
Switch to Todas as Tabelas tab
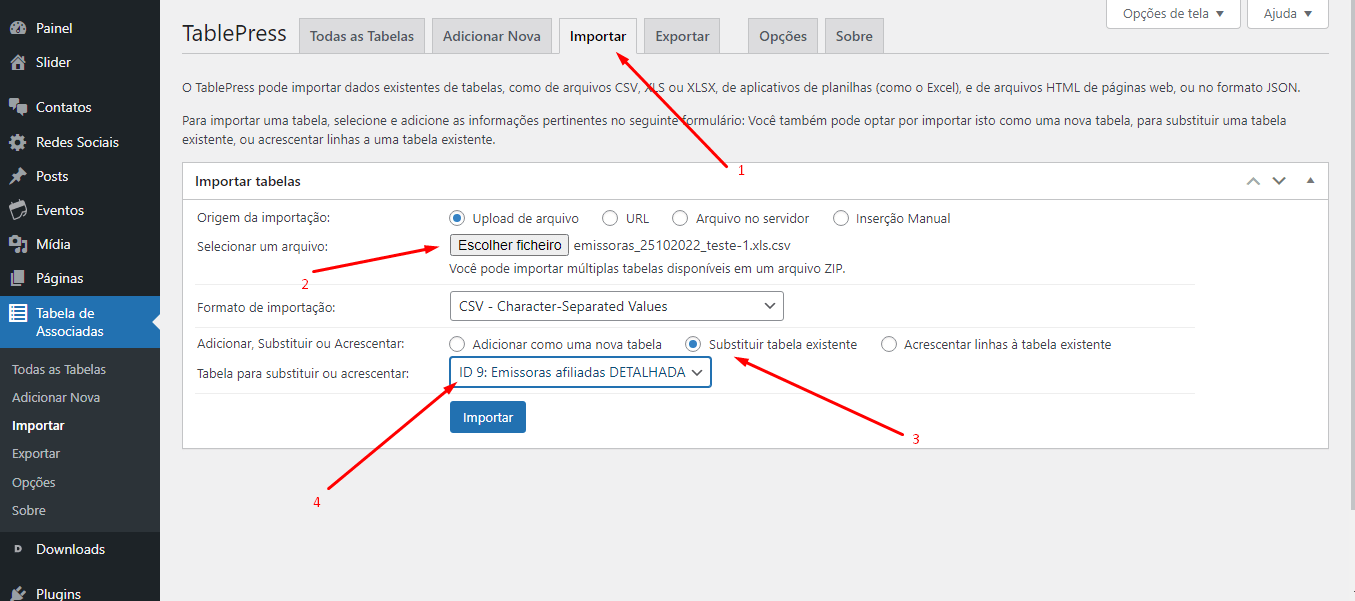pyautogui.click(x=362, y=36)
